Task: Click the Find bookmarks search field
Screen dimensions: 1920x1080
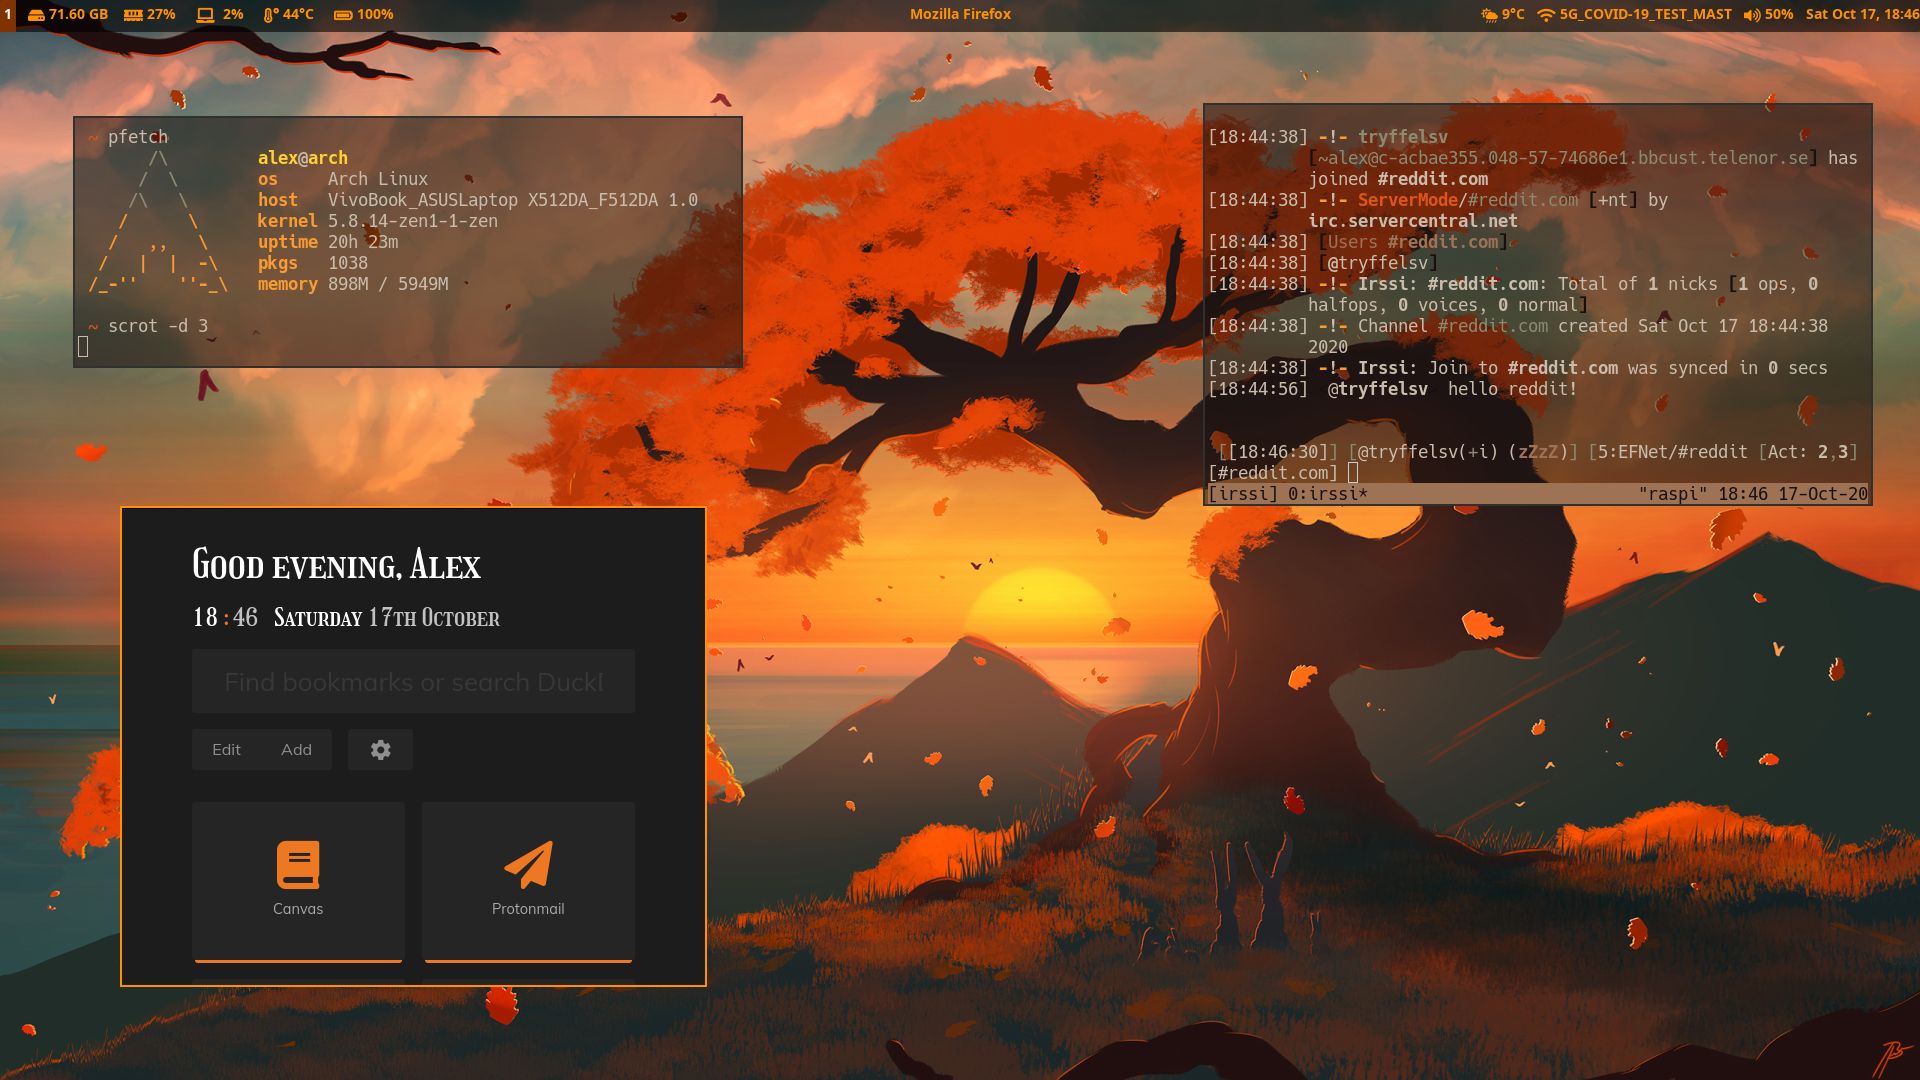Action: click(x=412, y=681)
